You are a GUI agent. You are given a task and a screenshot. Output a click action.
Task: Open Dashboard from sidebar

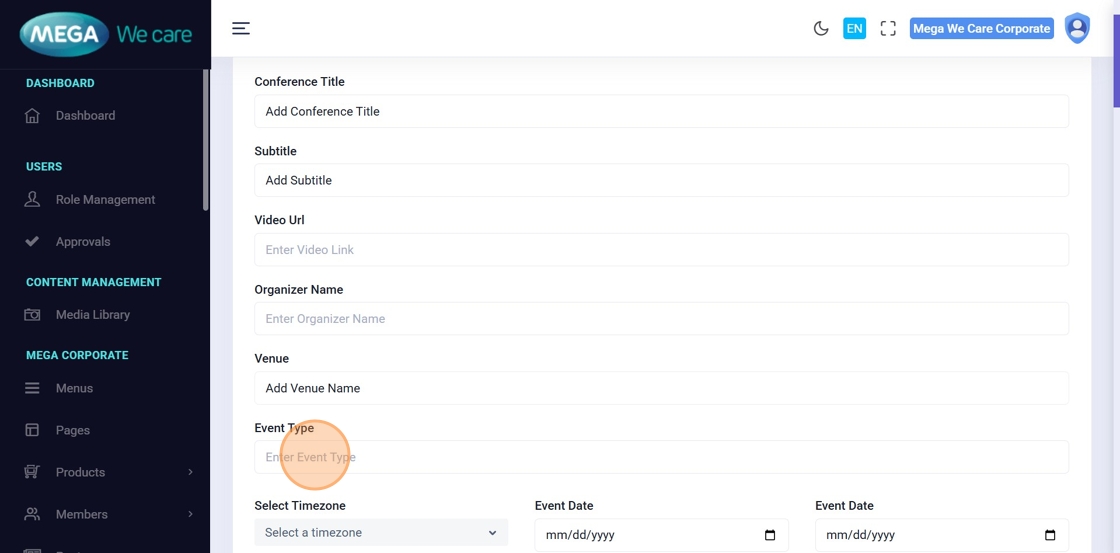[85, 116]
